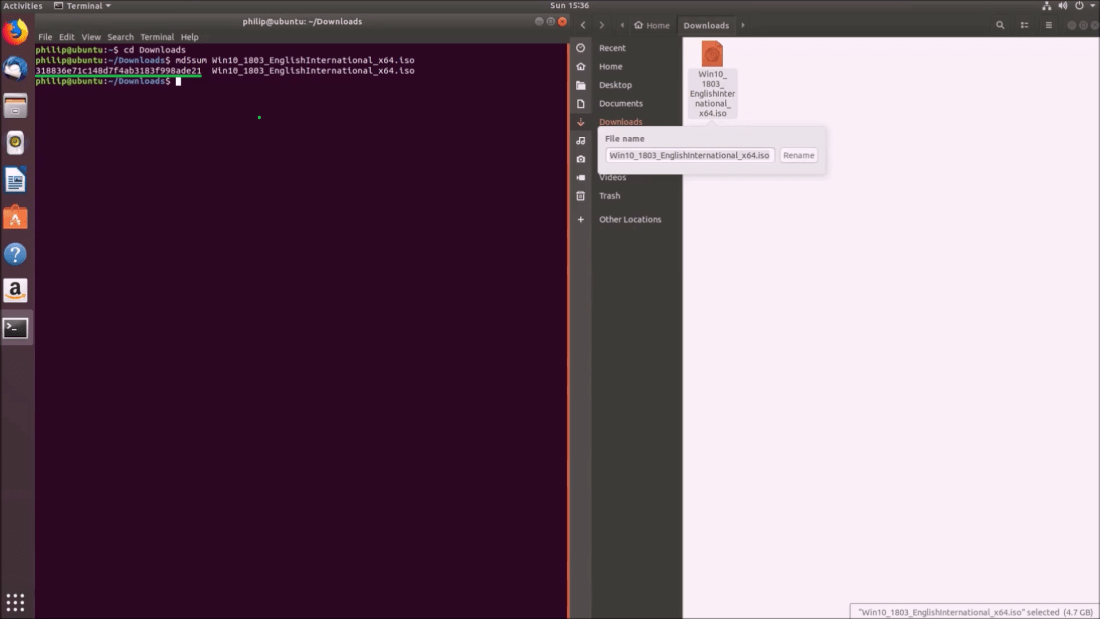Screen dimensions: 1100x619
Task: Open Trash from the Files sidebar
Action: (609, 196)
